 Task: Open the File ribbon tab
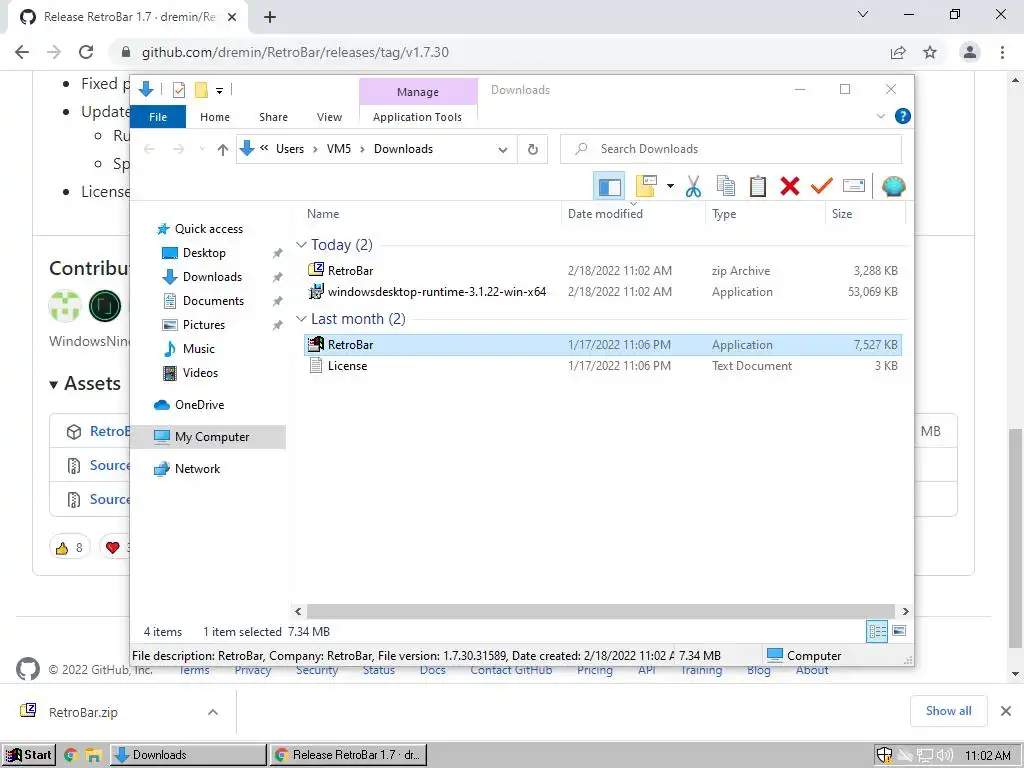click(x=158, y=117)
